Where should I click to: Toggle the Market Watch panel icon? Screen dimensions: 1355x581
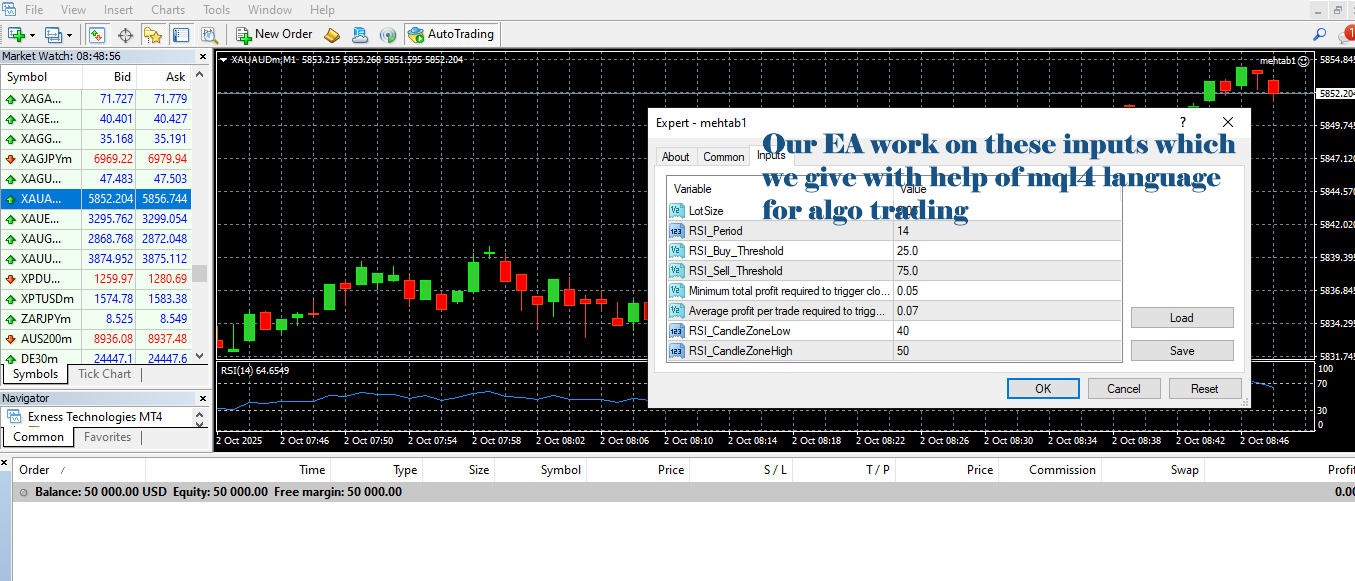(x=97, y=34)
